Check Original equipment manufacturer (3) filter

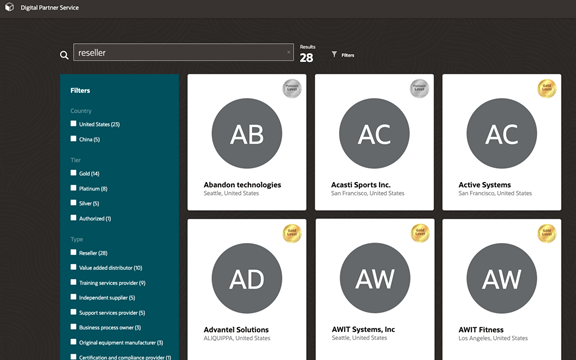[x=73, y=342]
